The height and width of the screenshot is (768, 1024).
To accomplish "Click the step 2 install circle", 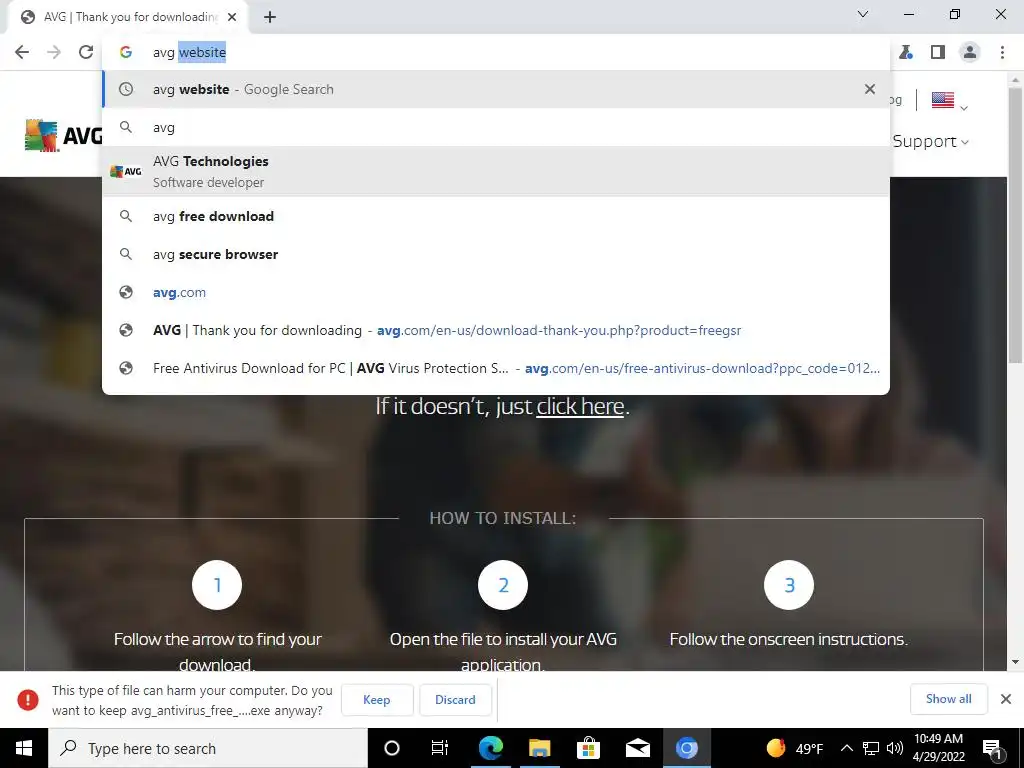I will pos(503,584).
